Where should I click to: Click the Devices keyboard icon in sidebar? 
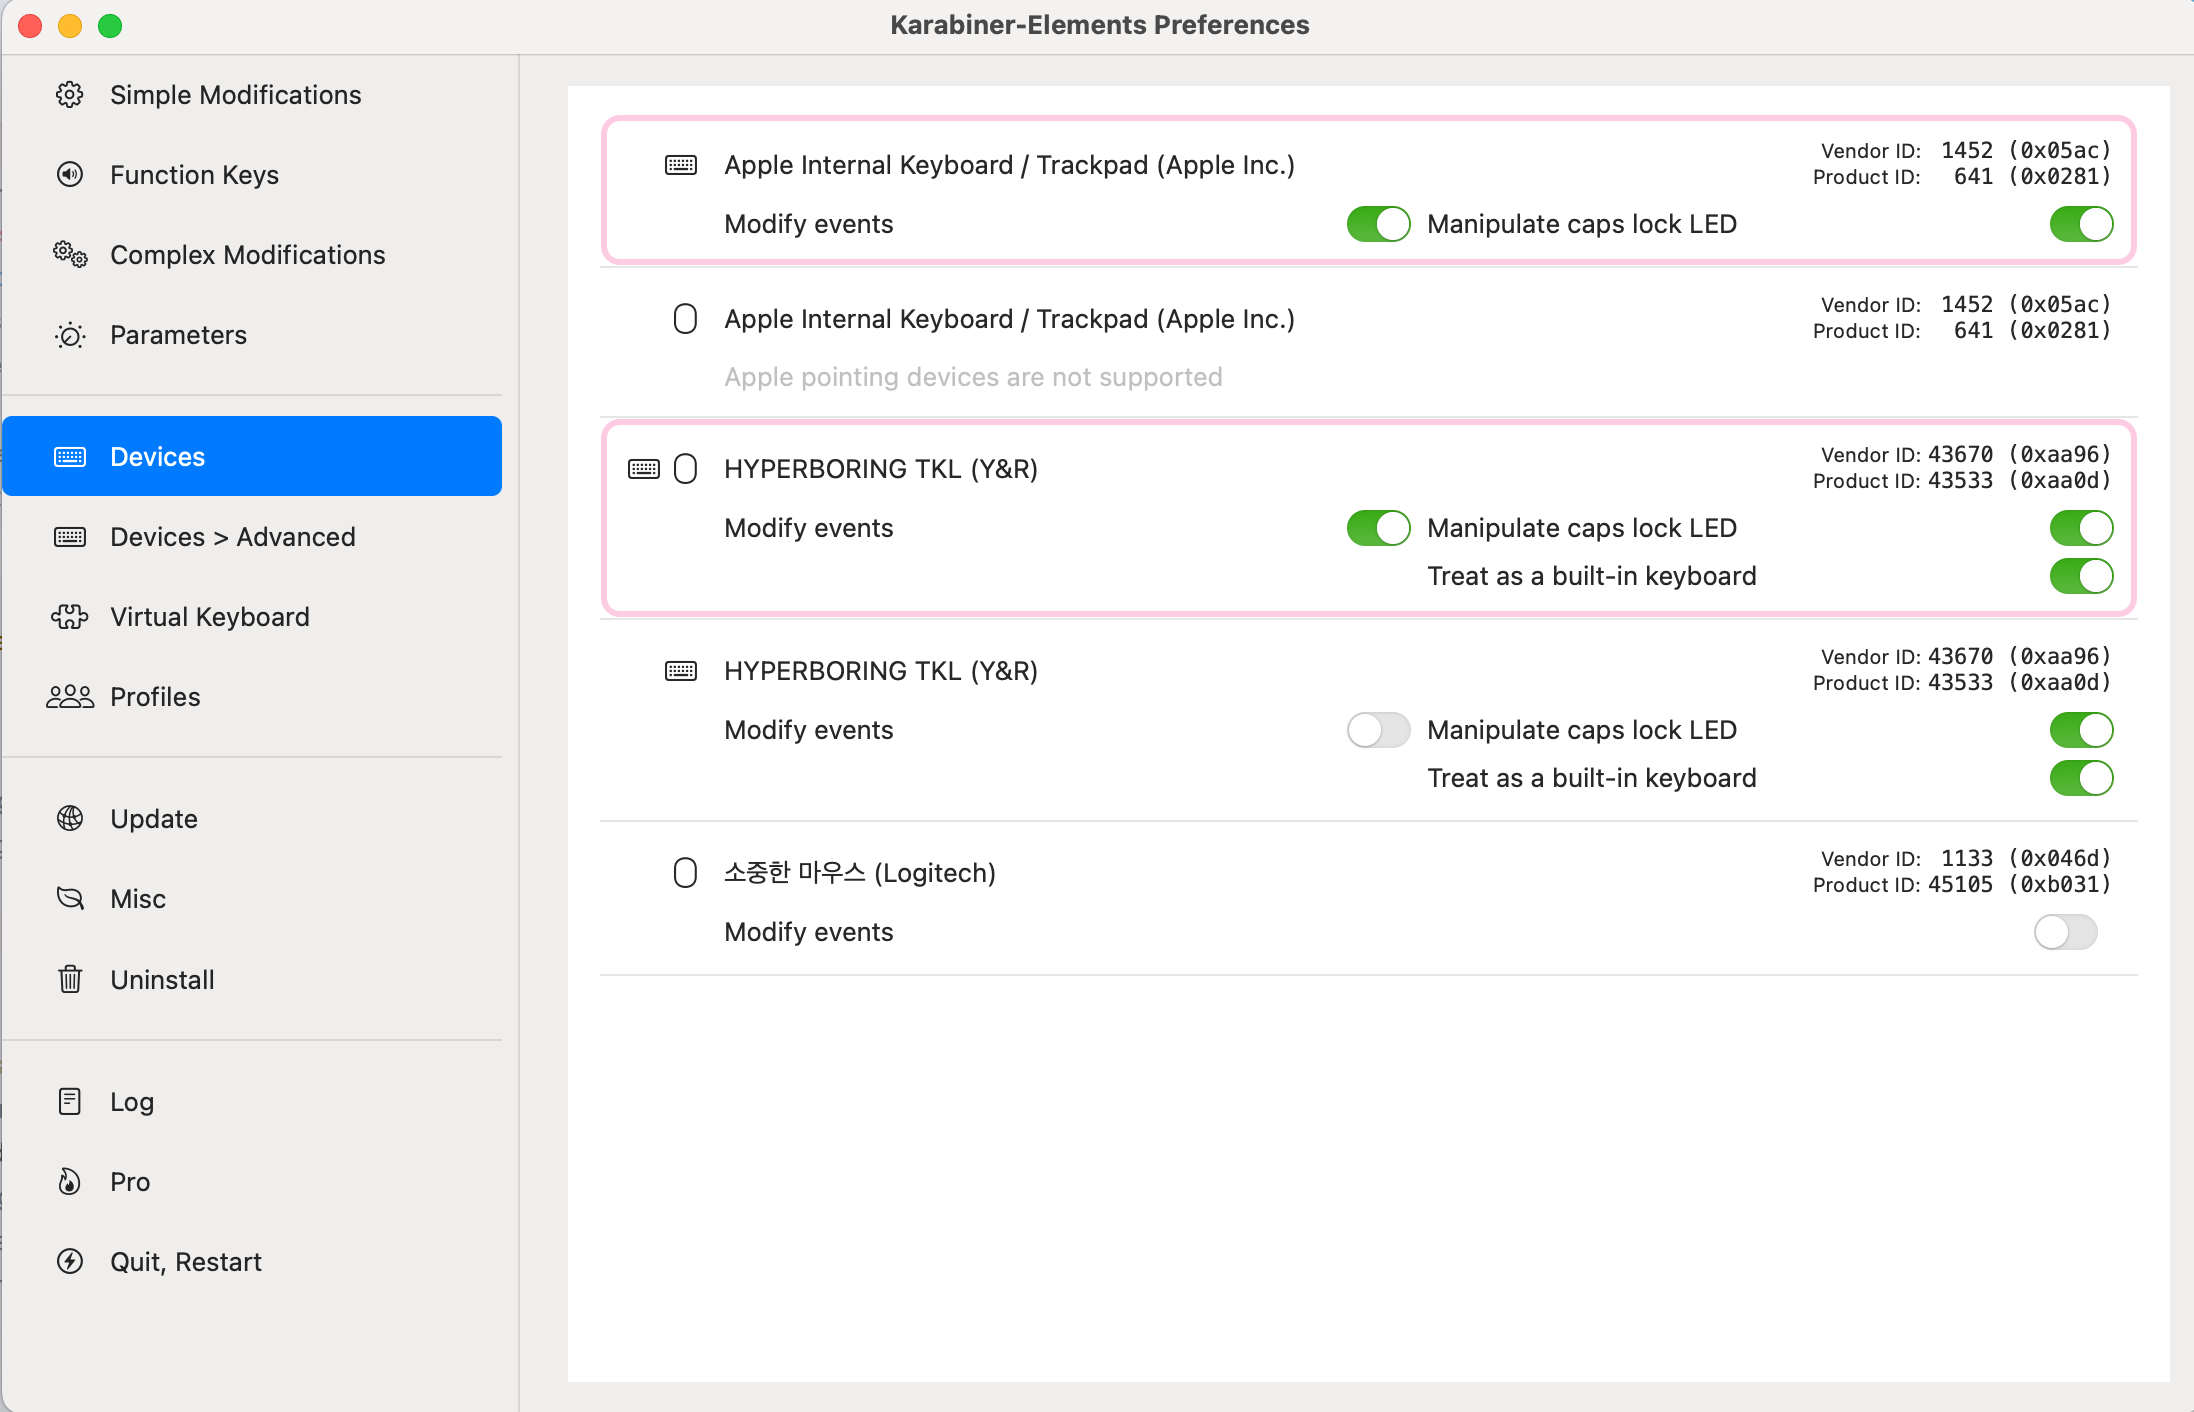coord(69,457)
